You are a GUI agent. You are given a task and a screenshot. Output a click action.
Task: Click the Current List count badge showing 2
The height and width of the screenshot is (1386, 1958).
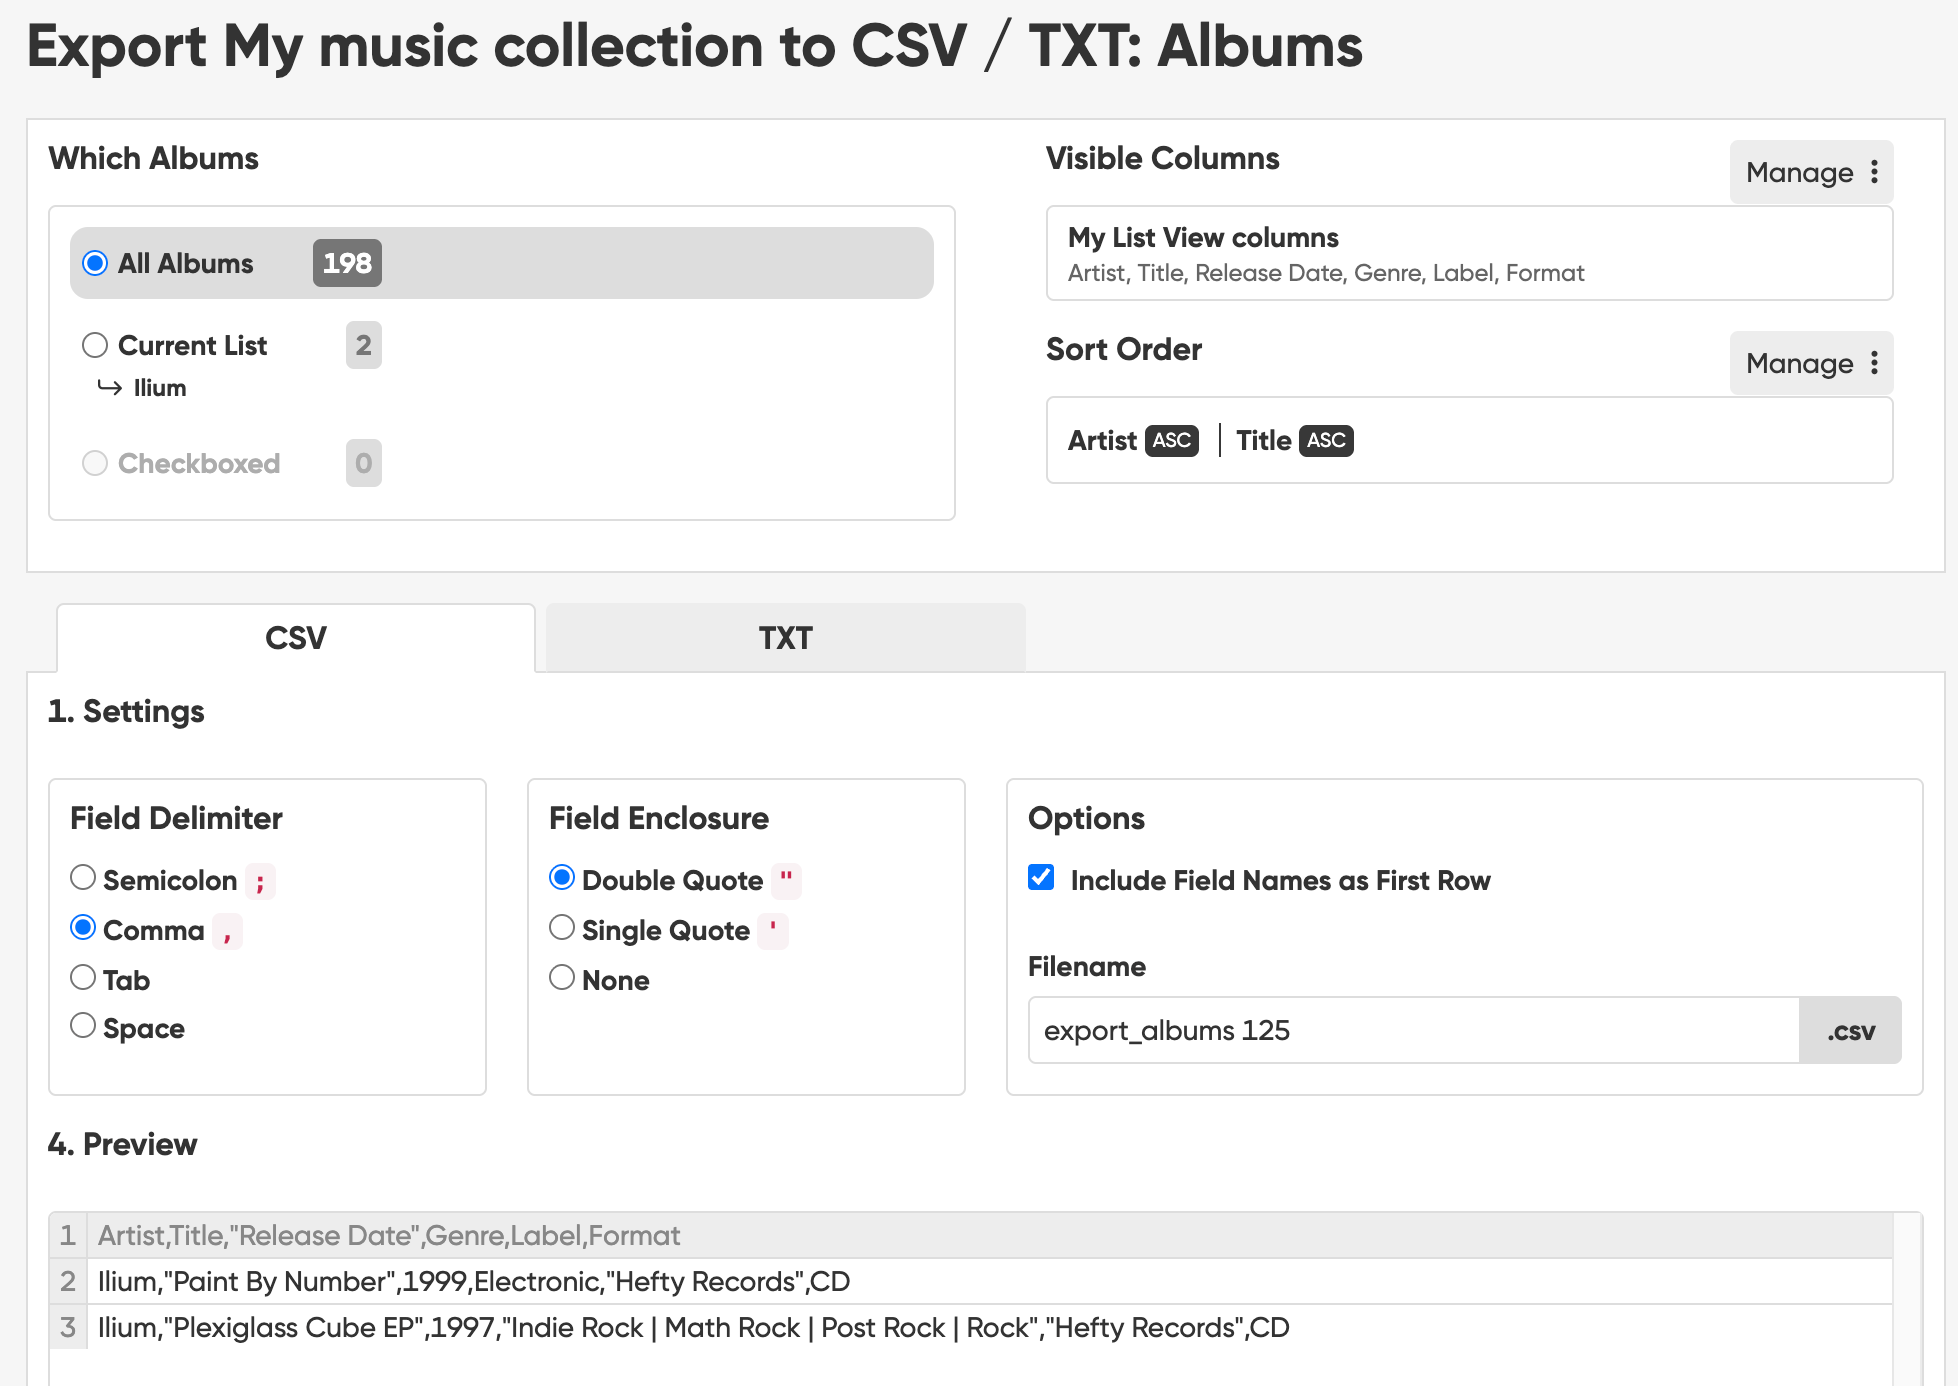pos(363,345)
